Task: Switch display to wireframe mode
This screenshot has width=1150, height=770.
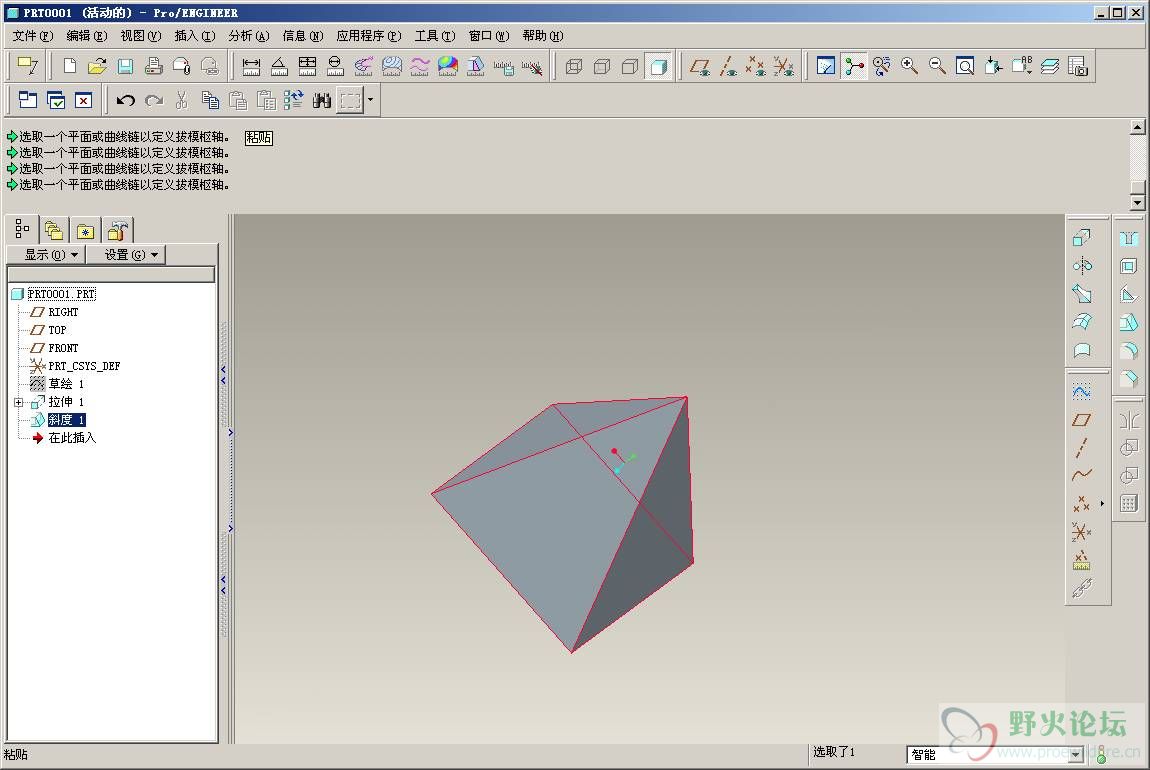Action: (x=574, y=67)
